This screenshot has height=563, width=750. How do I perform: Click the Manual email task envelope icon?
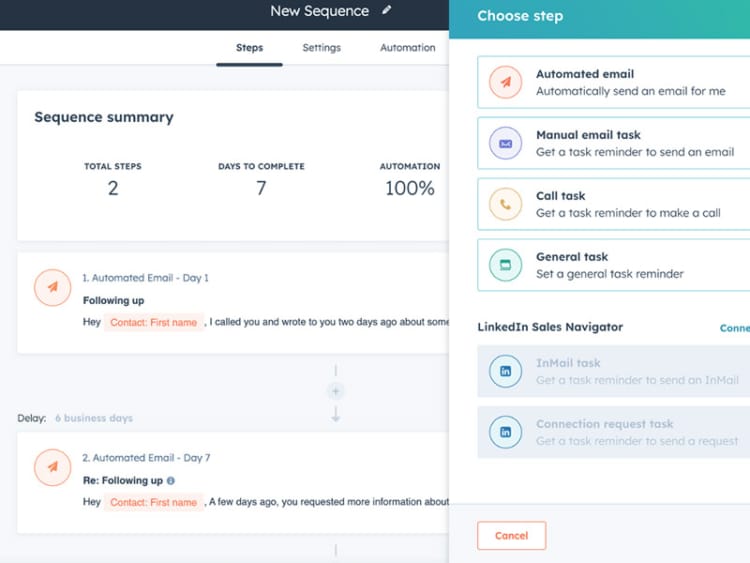(505, 143)
